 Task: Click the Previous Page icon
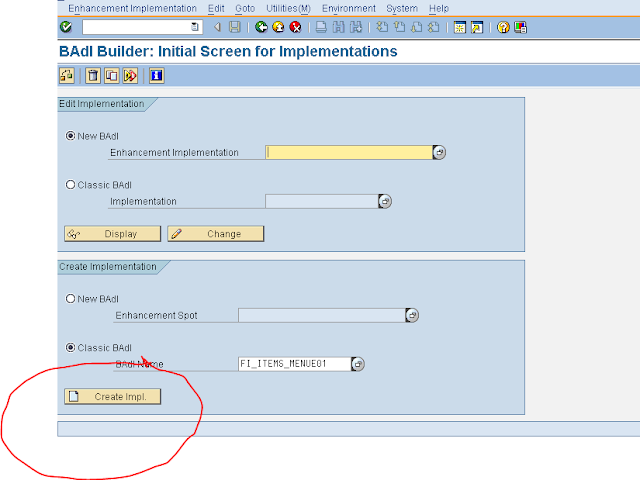click(x=400, y=27)
